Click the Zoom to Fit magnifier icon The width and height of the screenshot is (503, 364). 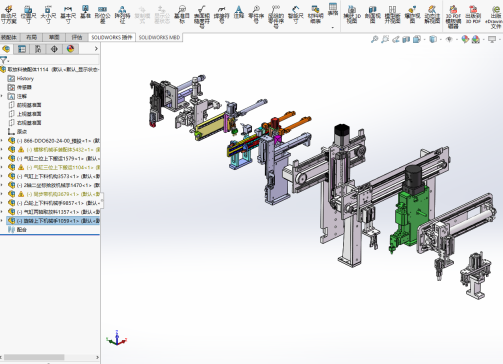pos(374,39)
